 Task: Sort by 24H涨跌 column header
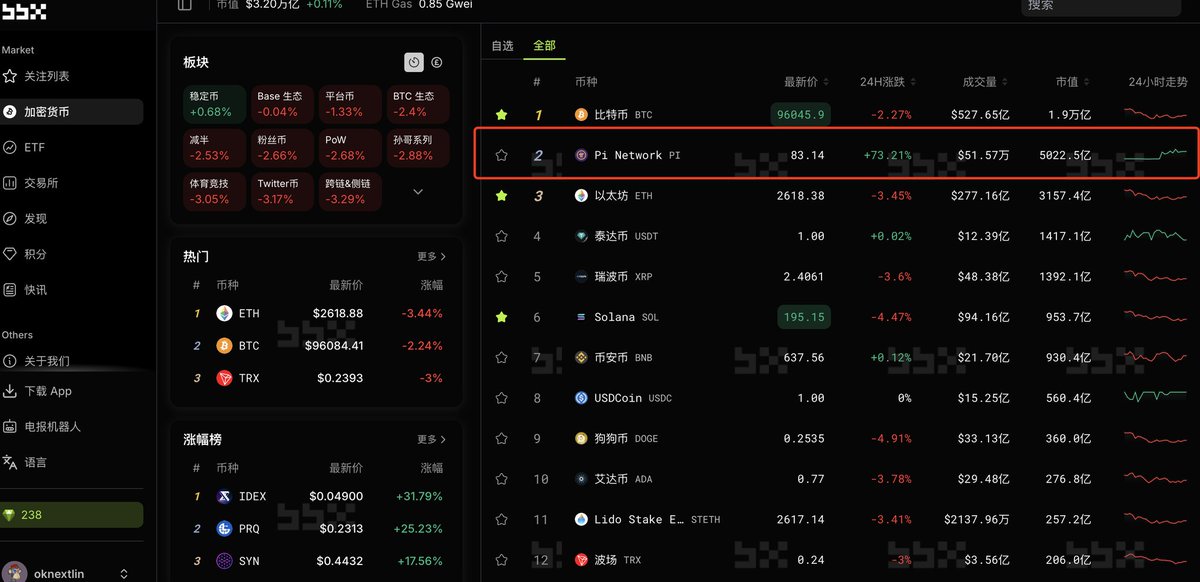point(888,82)
